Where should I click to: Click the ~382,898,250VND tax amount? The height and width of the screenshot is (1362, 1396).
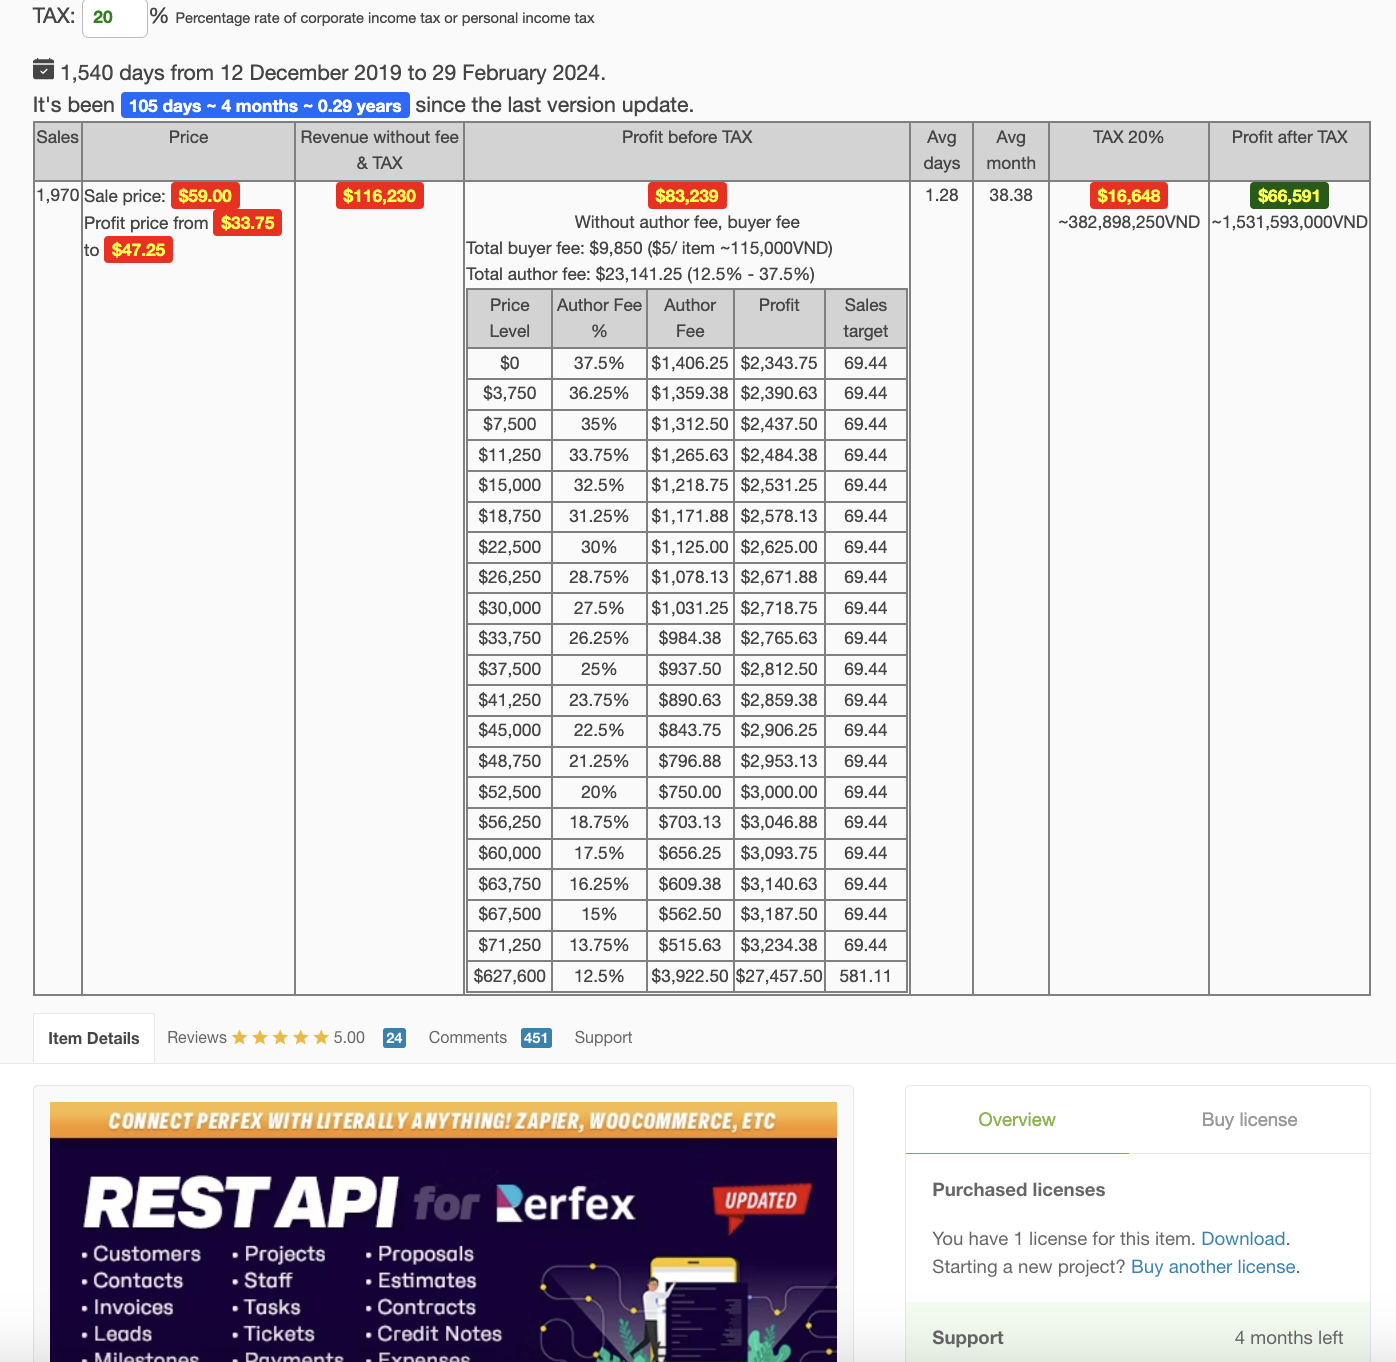tap(1129, 222)
